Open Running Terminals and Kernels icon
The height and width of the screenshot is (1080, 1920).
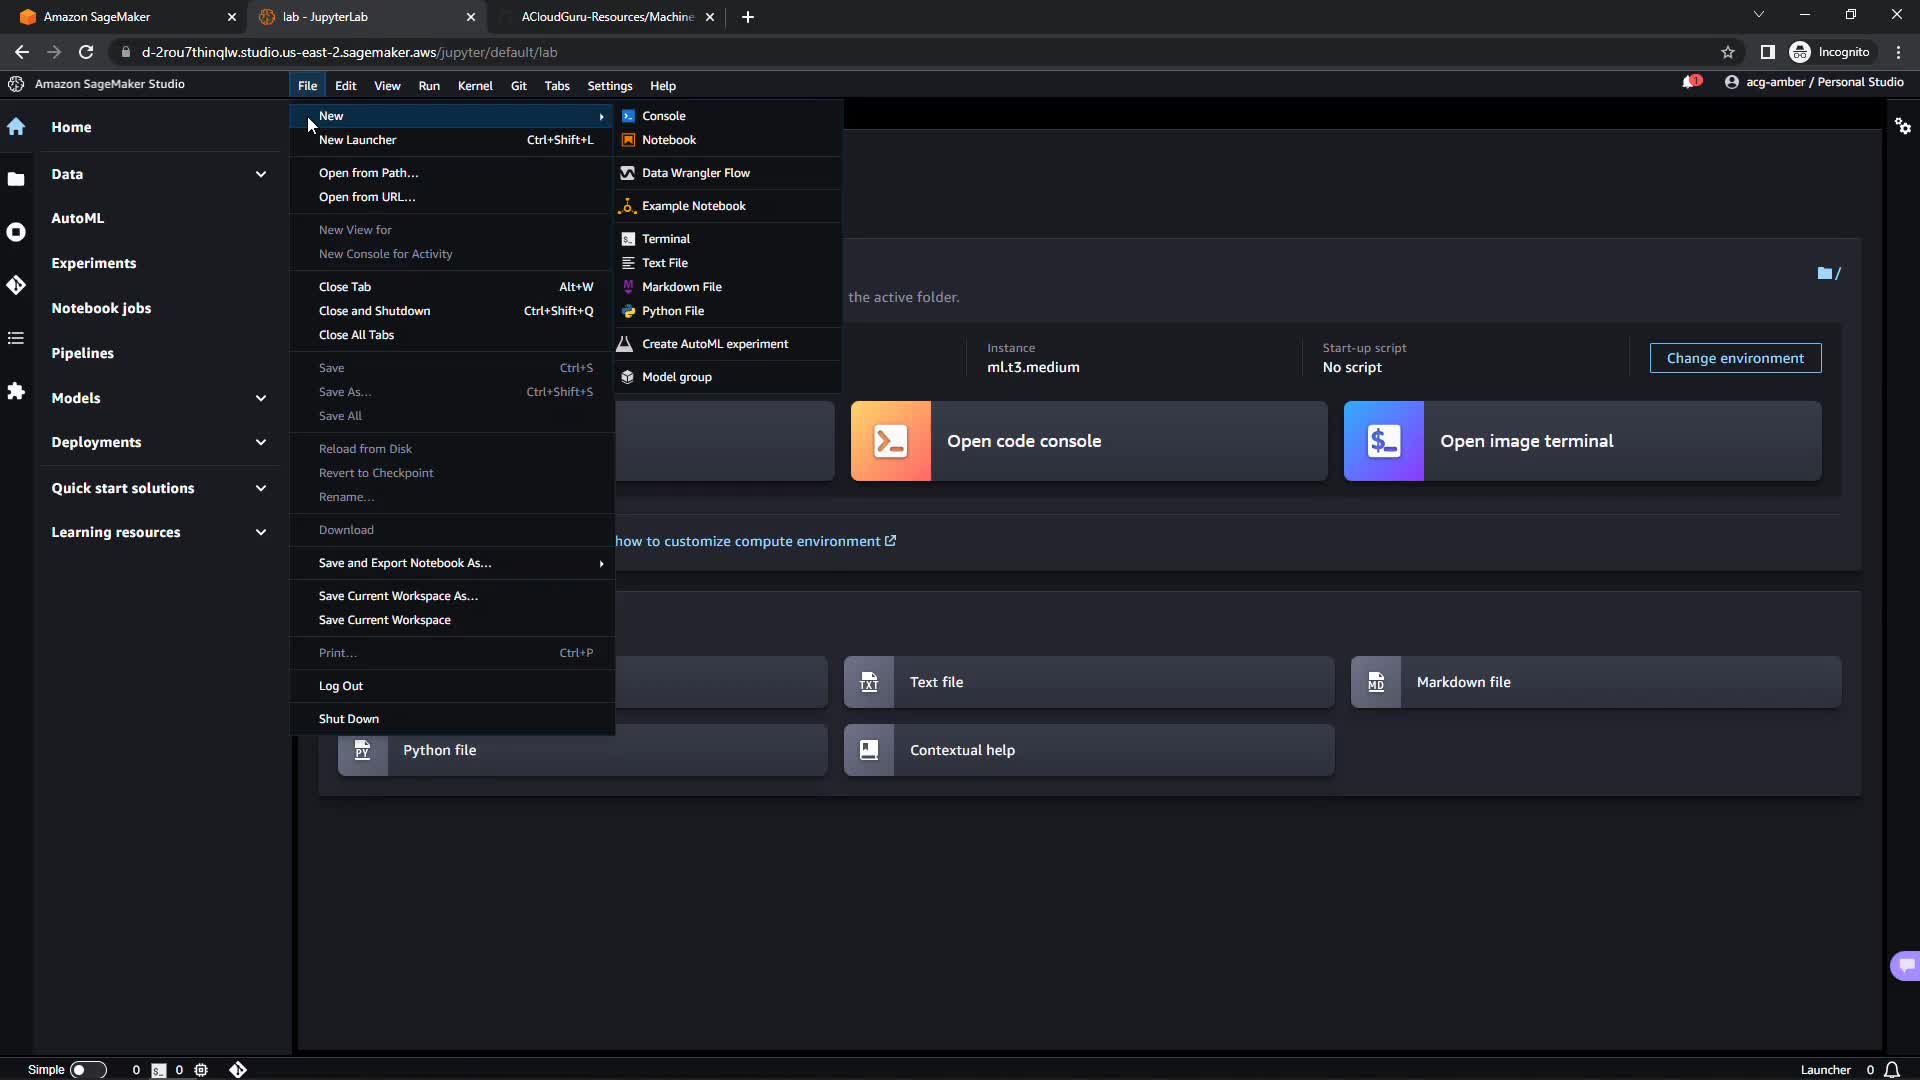(x=16, y=233)
